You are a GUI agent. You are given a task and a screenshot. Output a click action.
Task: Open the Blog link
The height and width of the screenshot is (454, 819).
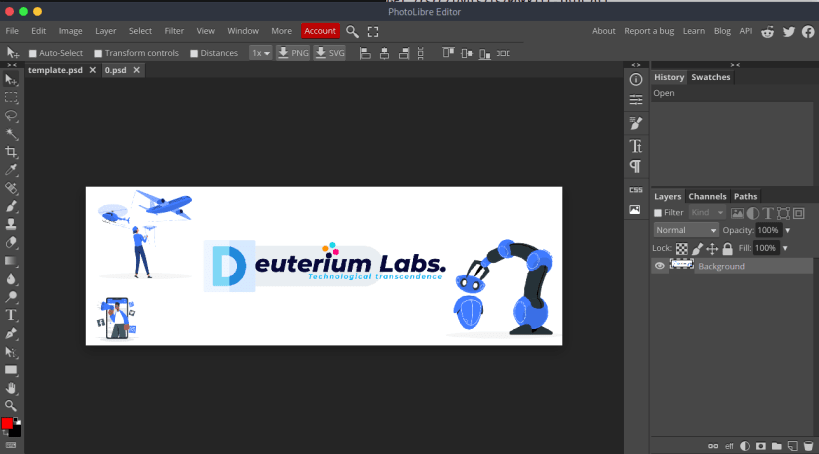(x=722, y=31)
